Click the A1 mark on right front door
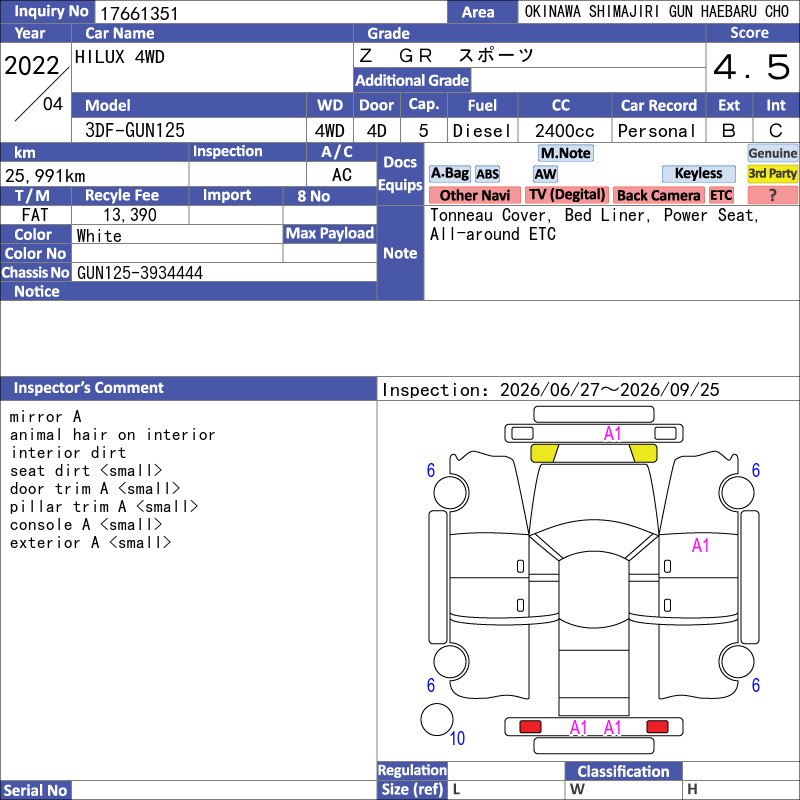 pos(701,545)
